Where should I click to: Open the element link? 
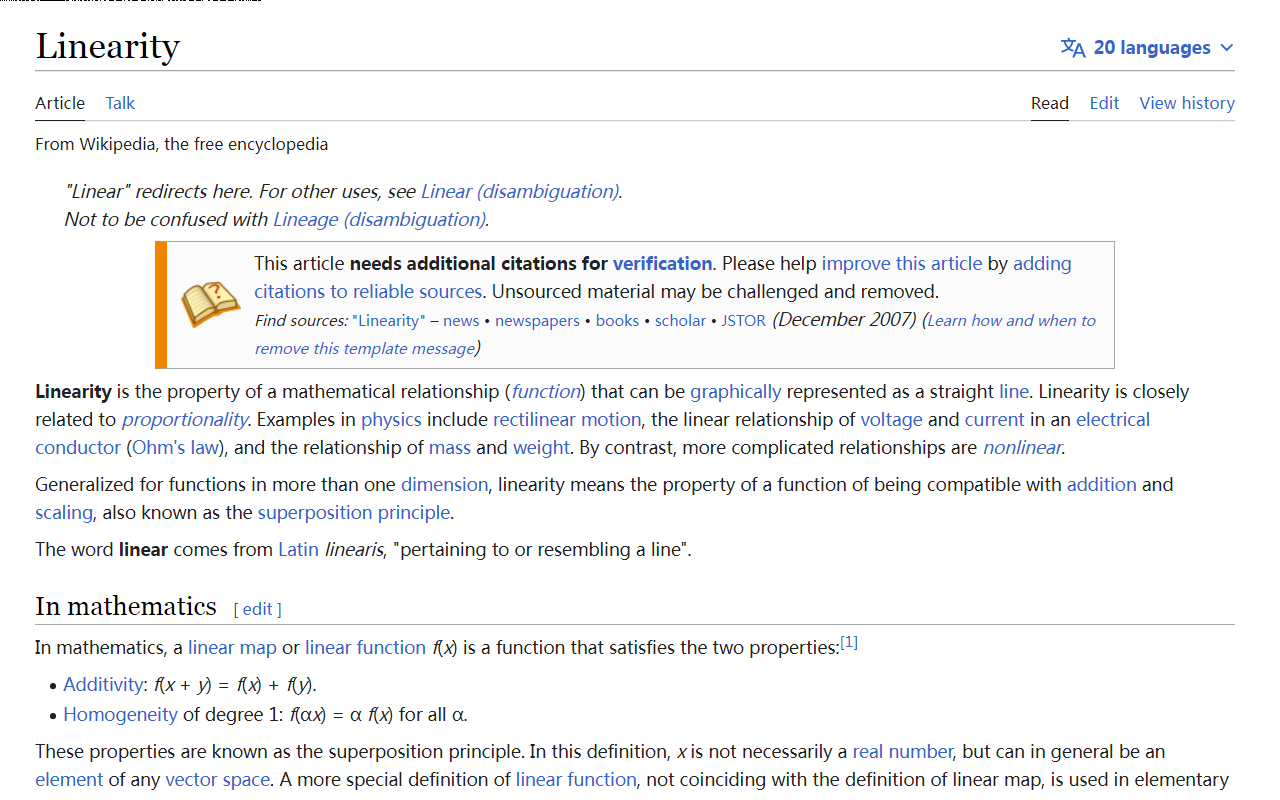click(x=69, y=779)
